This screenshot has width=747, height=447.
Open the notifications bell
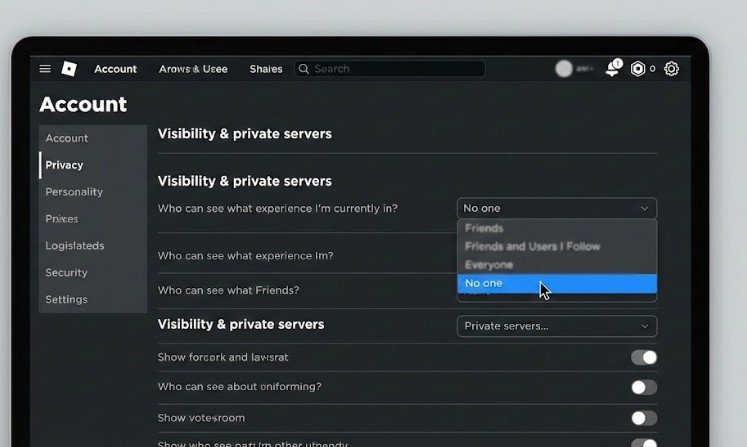612,69
